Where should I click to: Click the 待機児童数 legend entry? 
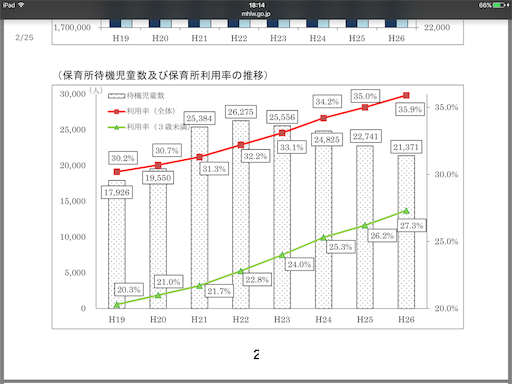click(136, 96)
